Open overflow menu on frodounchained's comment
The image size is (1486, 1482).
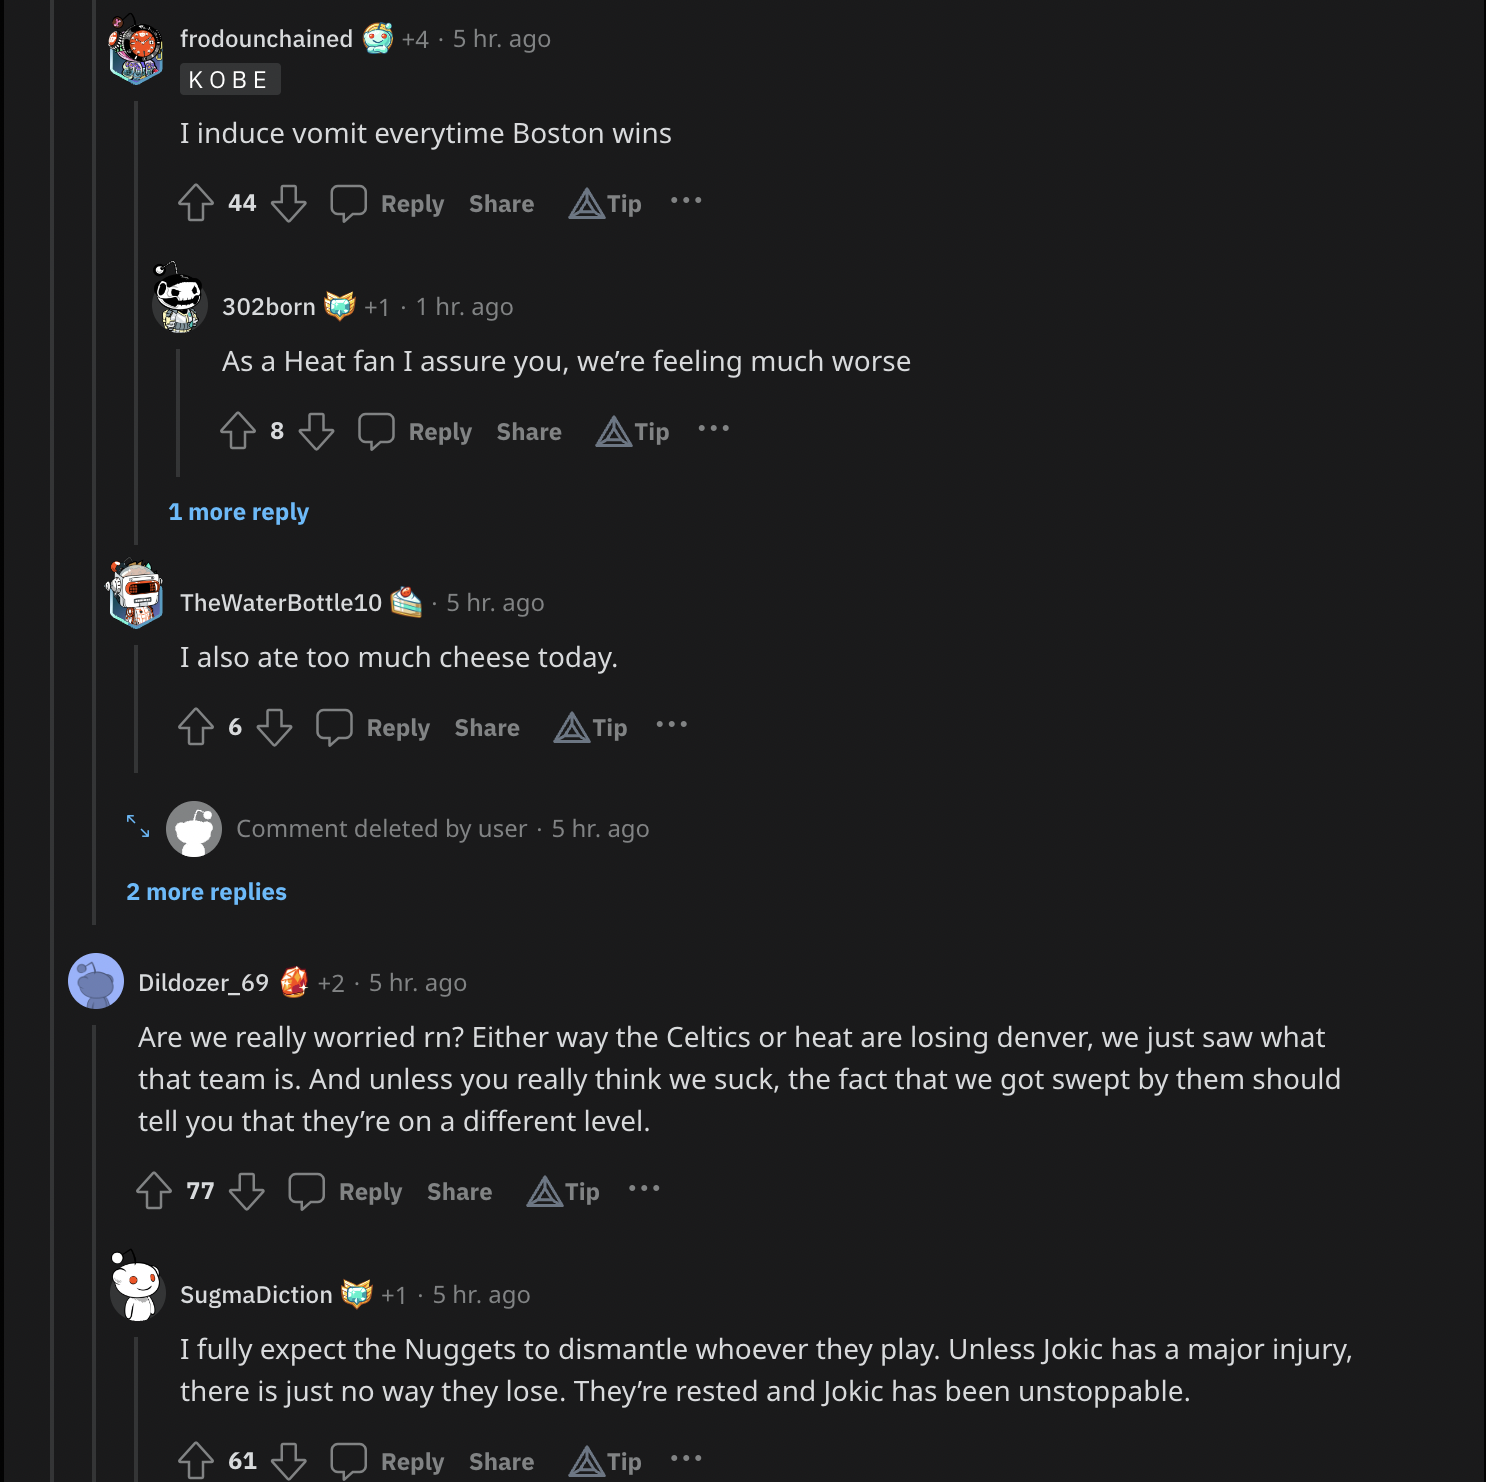click(686, 201)
